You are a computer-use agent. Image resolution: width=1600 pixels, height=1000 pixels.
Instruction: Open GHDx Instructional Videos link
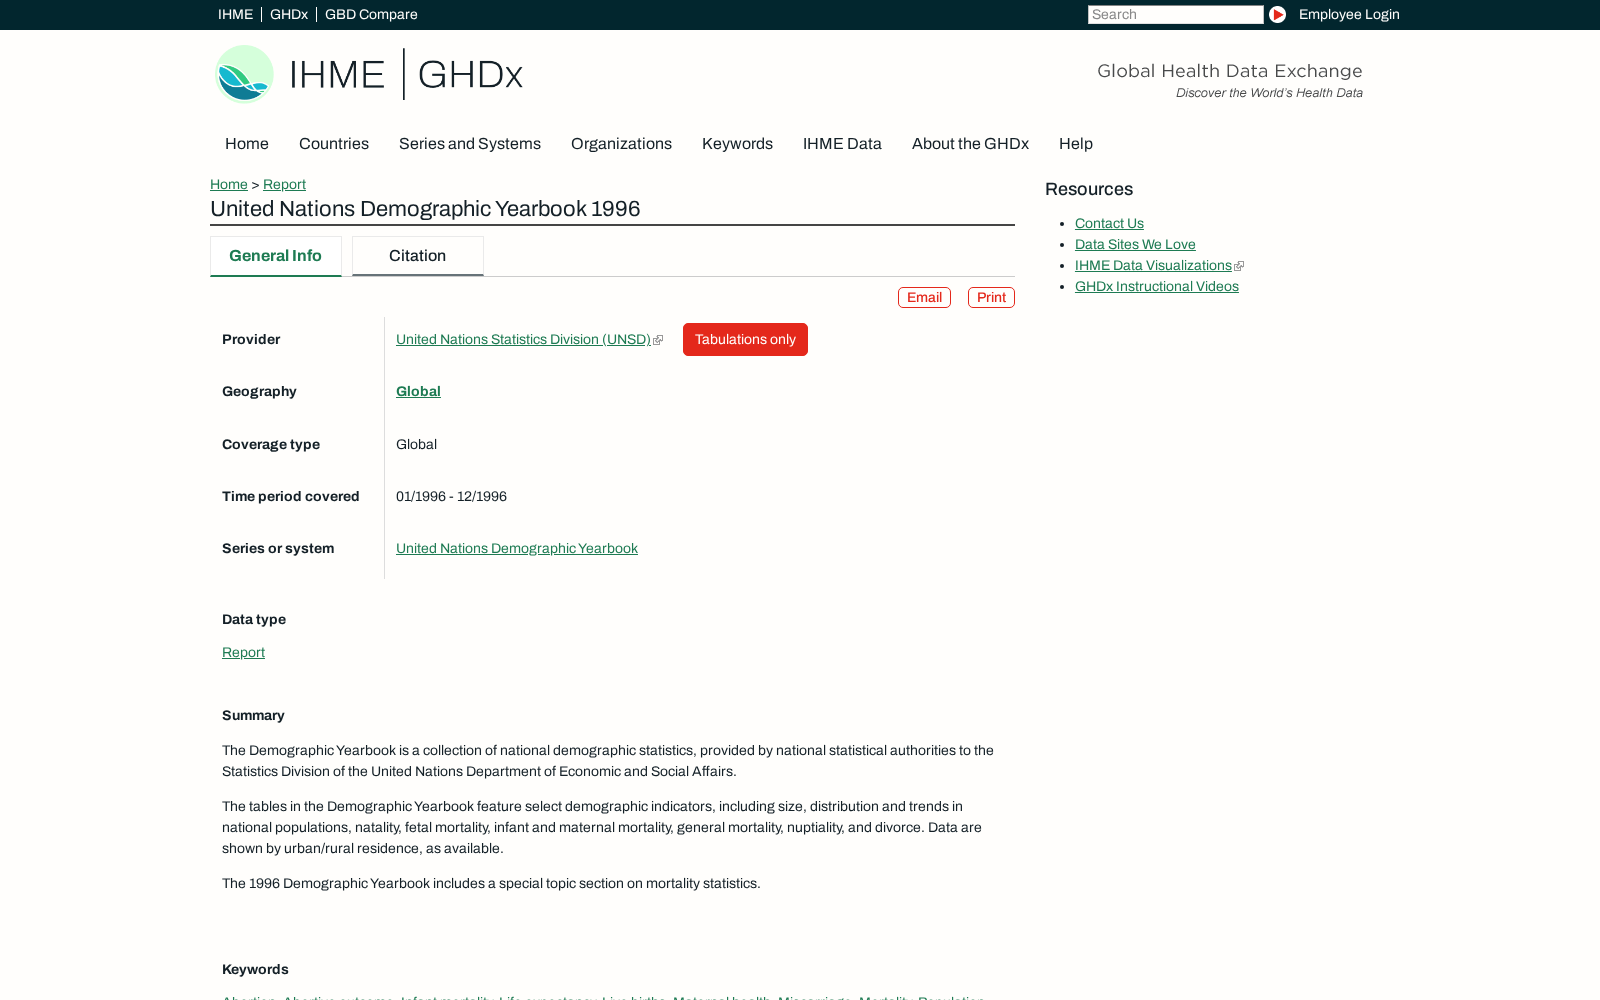pos(1157,287)
